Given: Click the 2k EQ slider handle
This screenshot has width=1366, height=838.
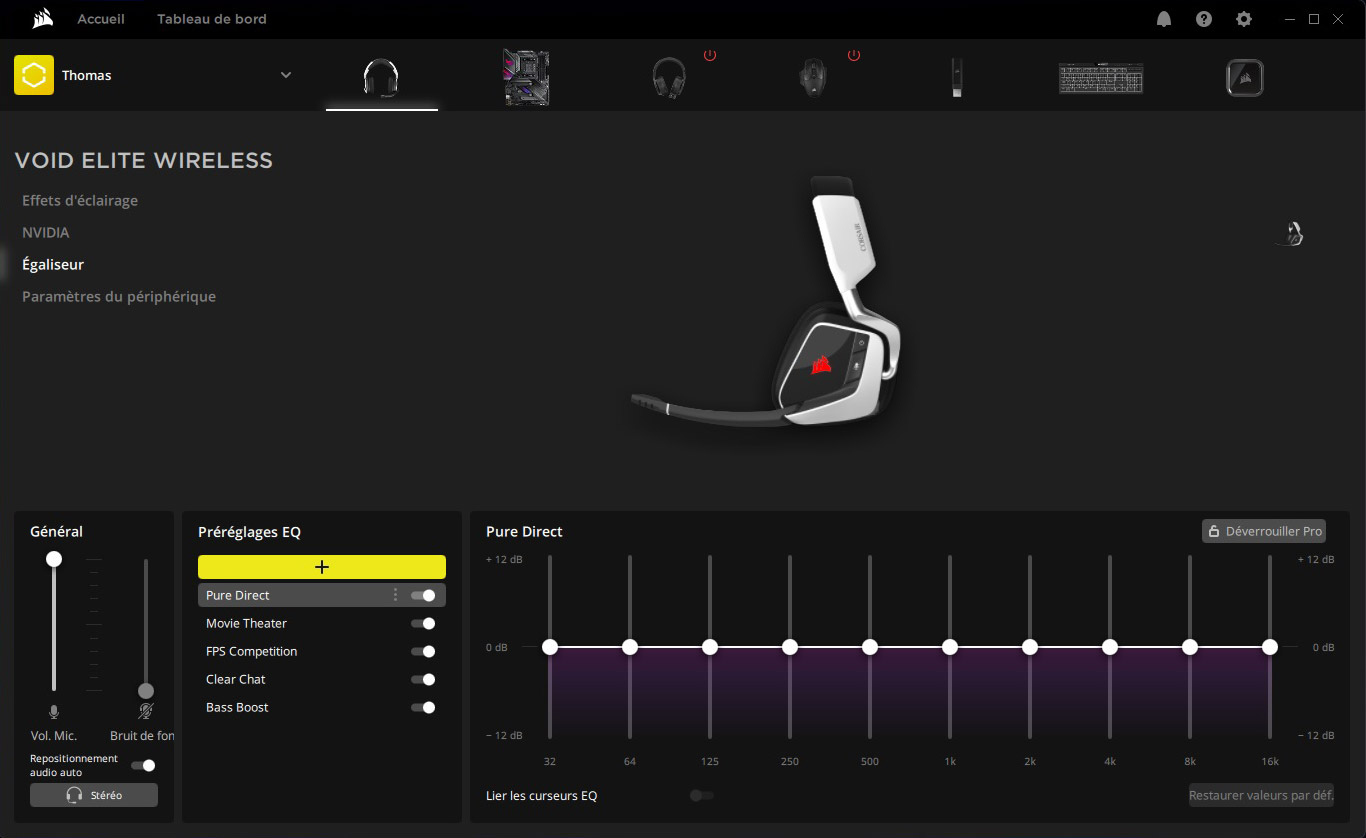Looking at the screenshot, I should (1030, 647).
